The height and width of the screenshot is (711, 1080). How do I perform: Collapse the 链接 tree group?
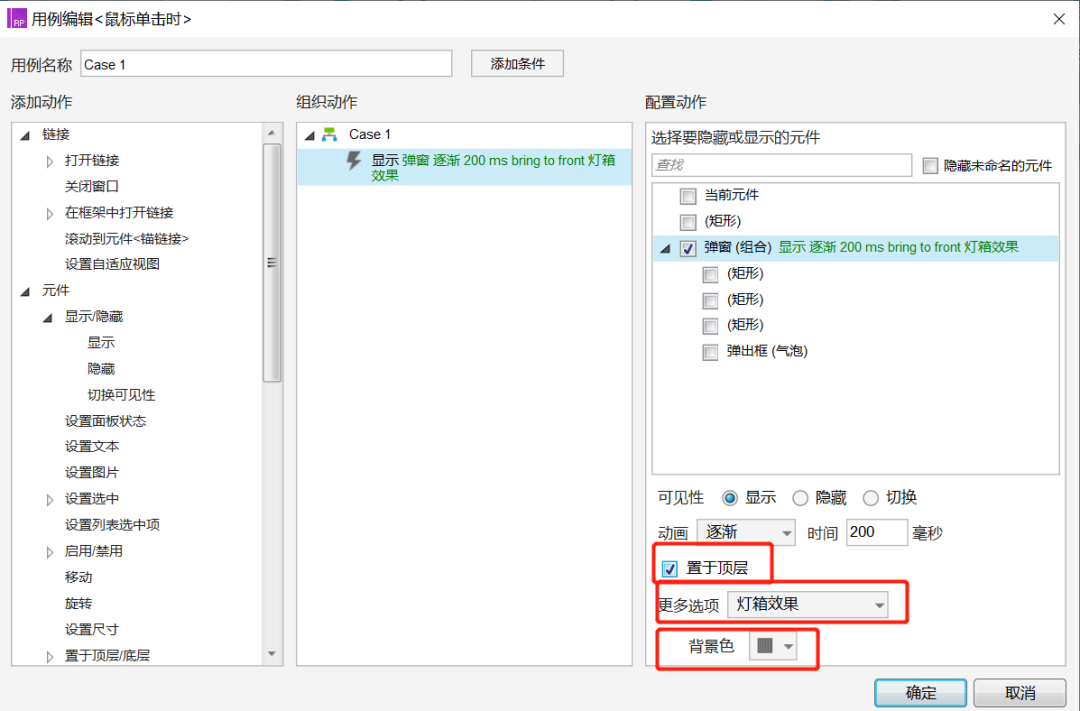pyautogui.click(x=25, y=135)
